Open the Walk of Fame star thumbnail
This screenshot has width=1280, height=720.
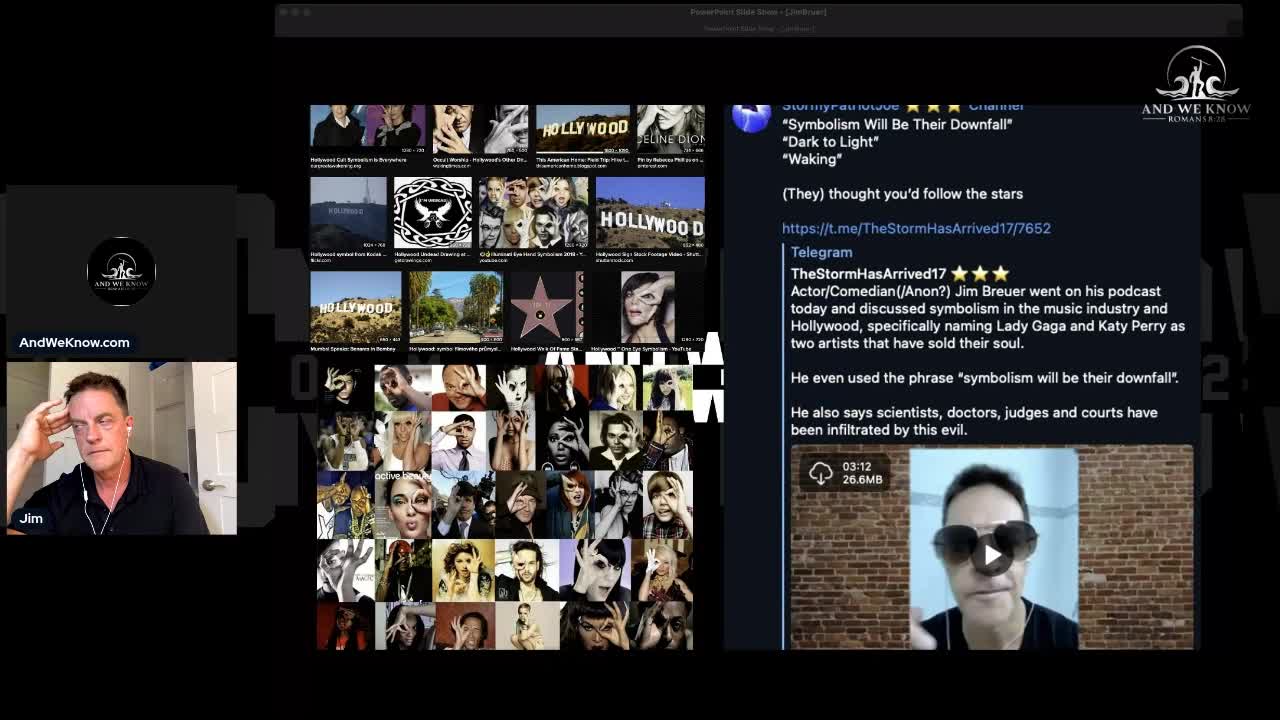click(x=545, y=308)
